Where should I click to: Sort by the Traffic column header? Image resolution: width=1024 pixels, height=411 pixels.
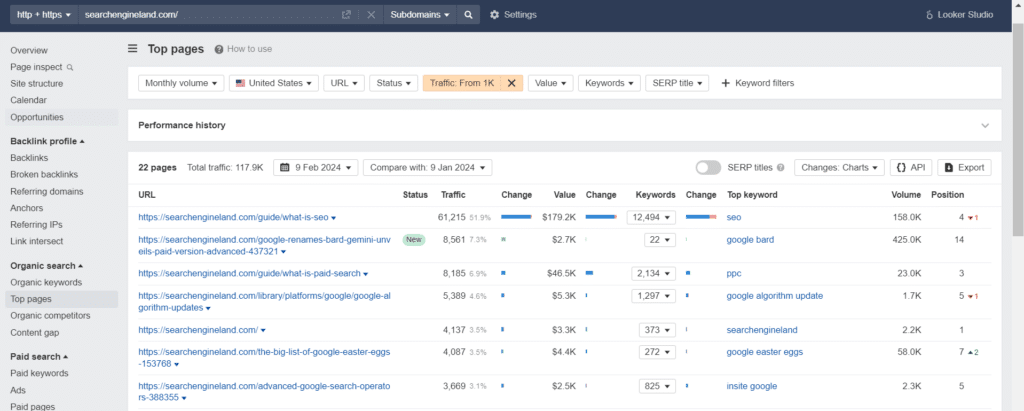tap(453, 195)
